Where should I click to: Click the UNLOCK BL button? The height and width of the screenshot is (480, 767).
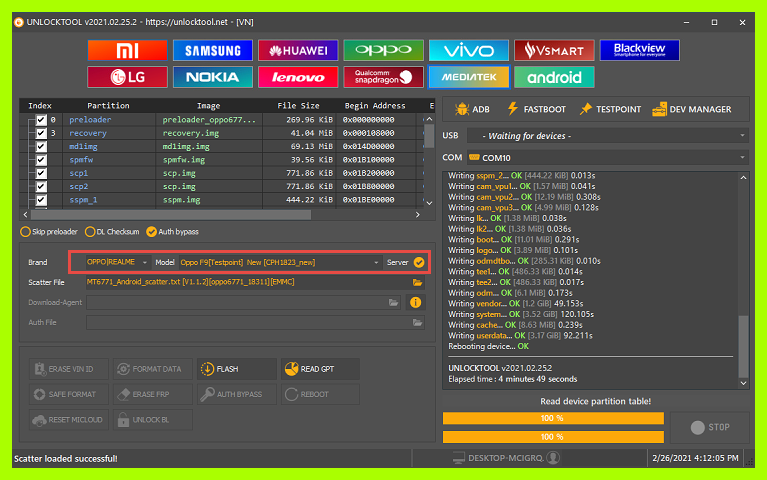pyautogui.click(x=153, y=420)
